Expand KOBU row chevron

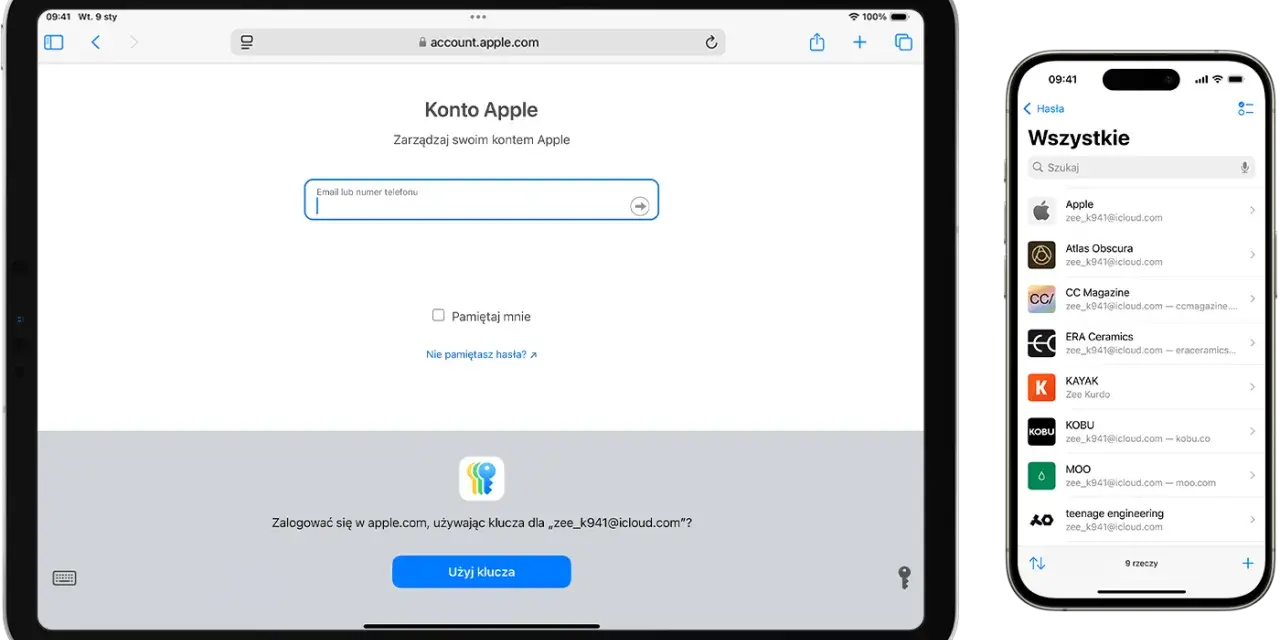pyautogui.click(x=1252, y=431)
